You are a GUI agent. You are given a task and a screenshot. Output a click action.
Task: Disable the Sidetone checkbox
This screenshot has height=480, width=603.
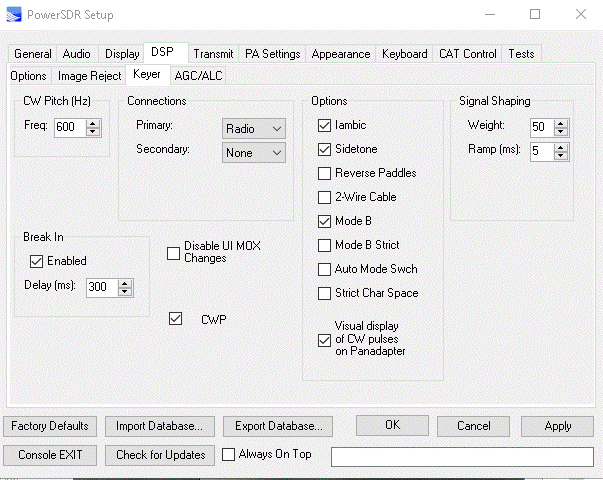(x=324, y=149)
